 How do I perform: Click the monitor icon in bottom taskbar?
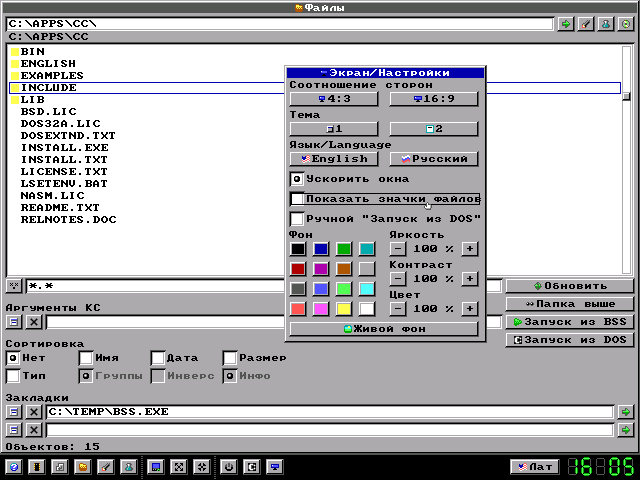275,467
